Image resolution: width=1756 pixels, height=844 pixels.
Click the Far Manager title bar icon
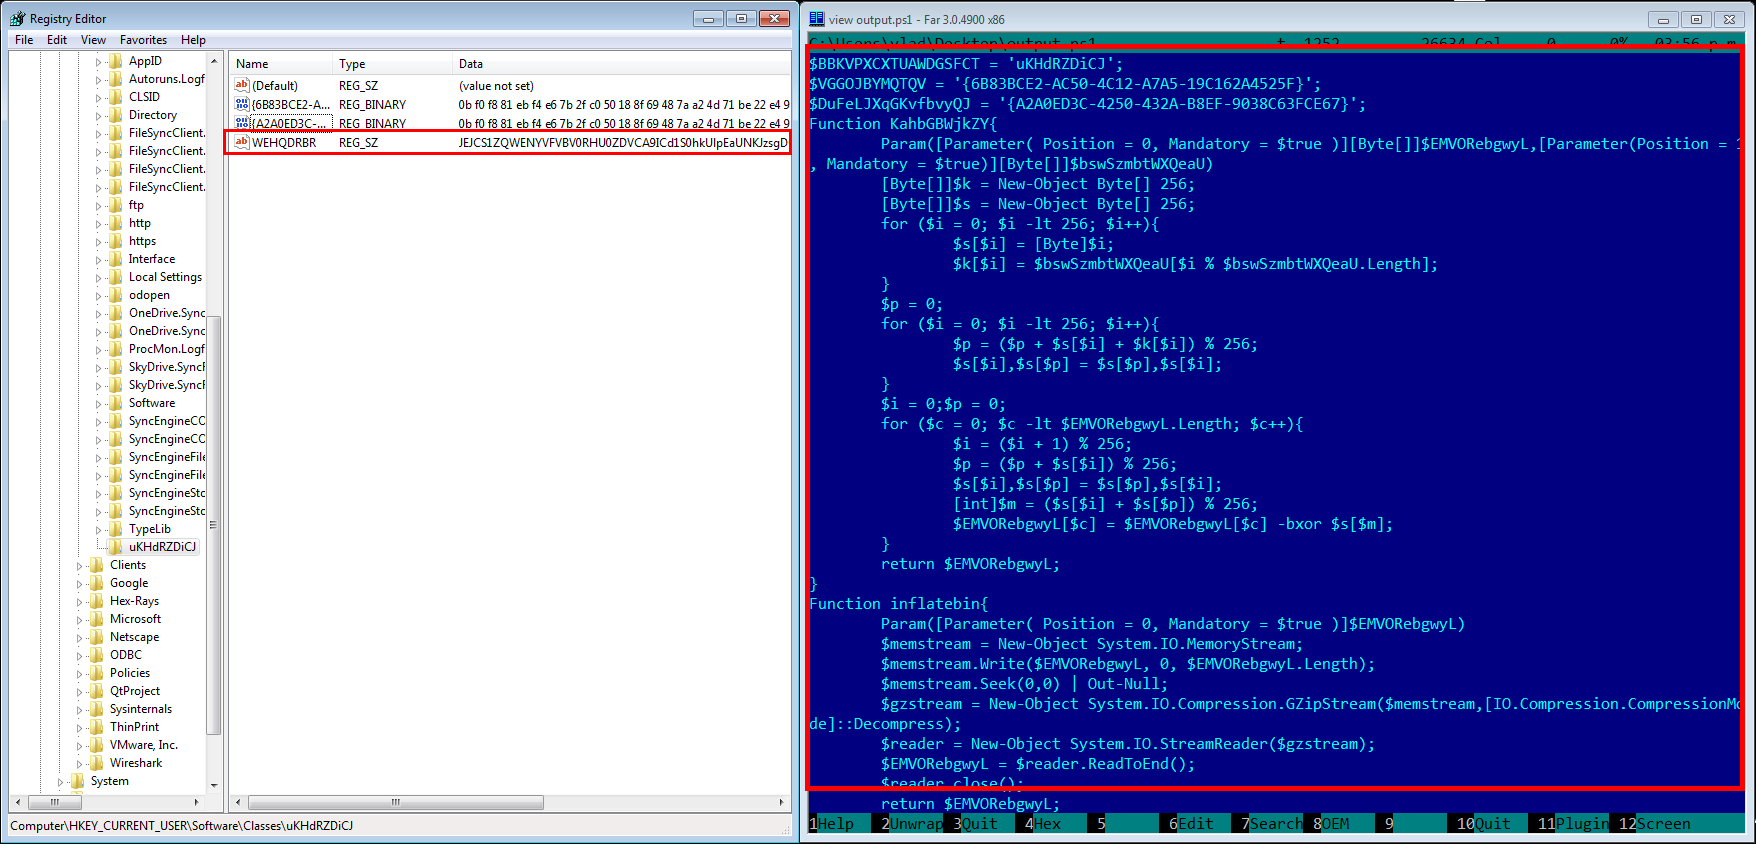pos(817,18)
